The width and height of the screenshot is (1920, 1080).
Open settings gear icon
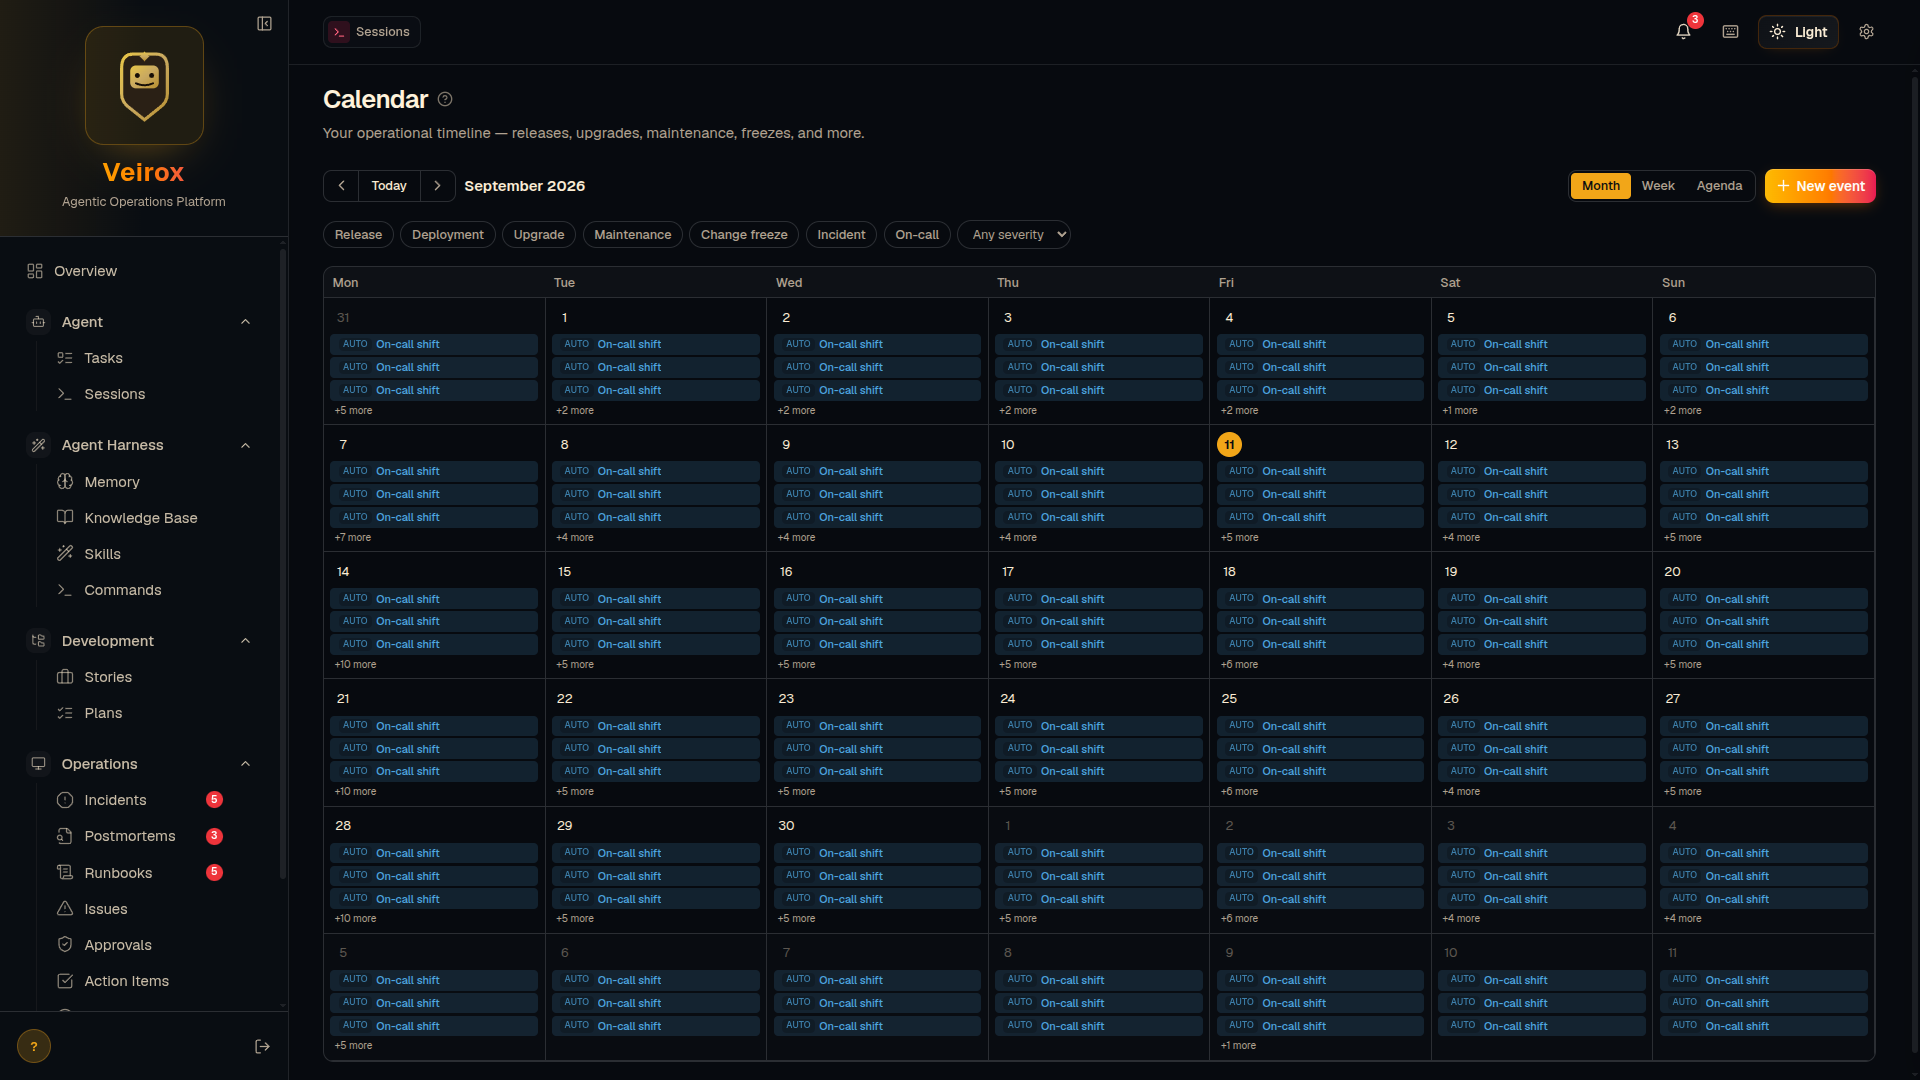coord(1866,32)
